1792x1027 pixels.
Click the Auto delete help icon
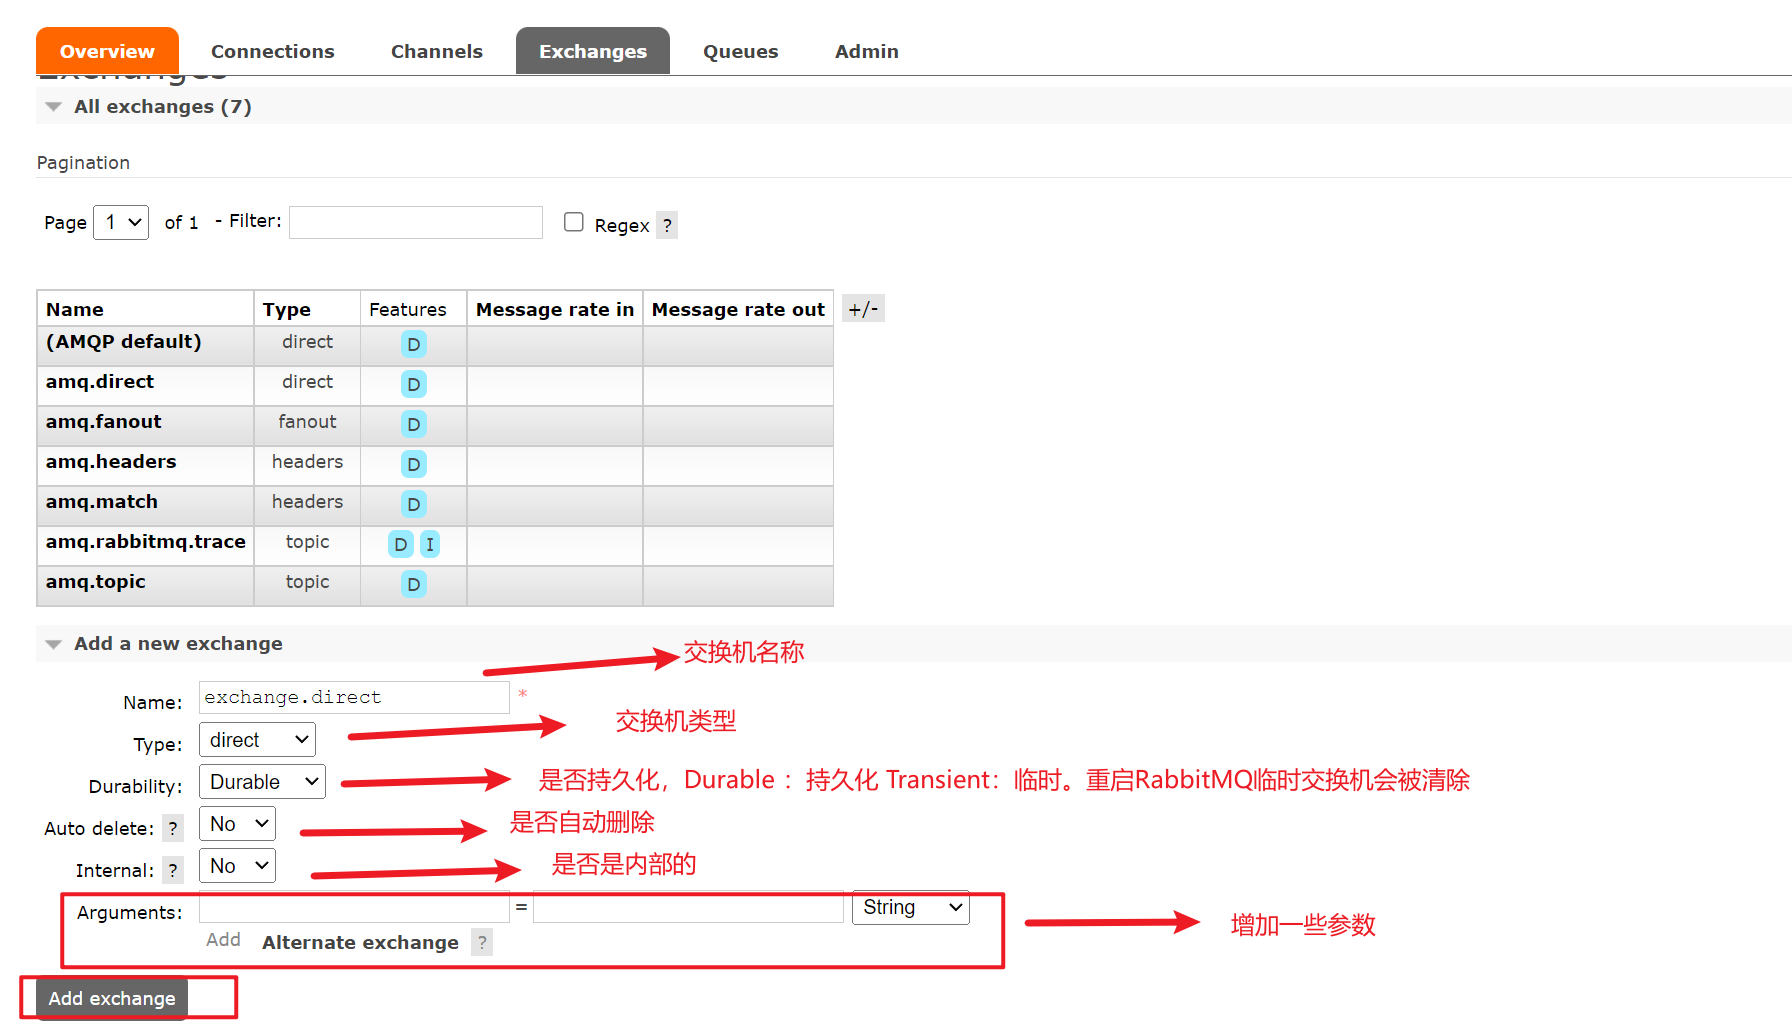click(173, 828)
